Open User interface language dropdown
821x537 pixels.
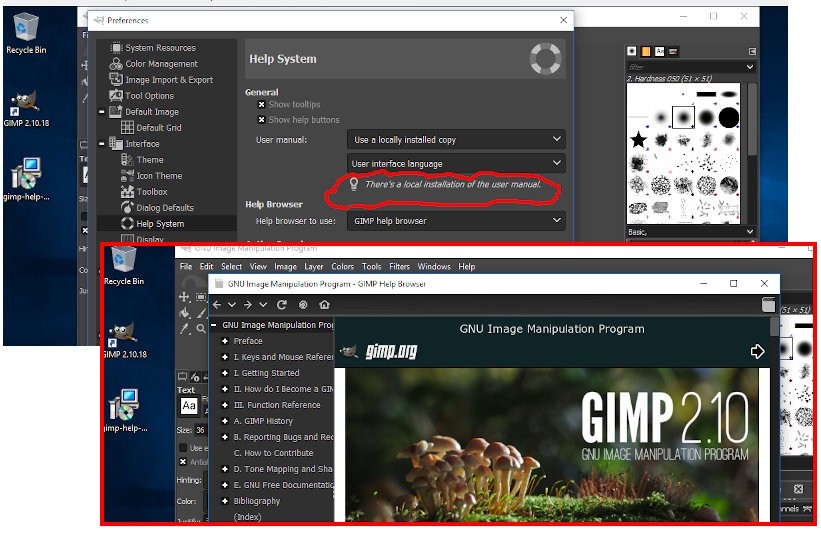456,163
